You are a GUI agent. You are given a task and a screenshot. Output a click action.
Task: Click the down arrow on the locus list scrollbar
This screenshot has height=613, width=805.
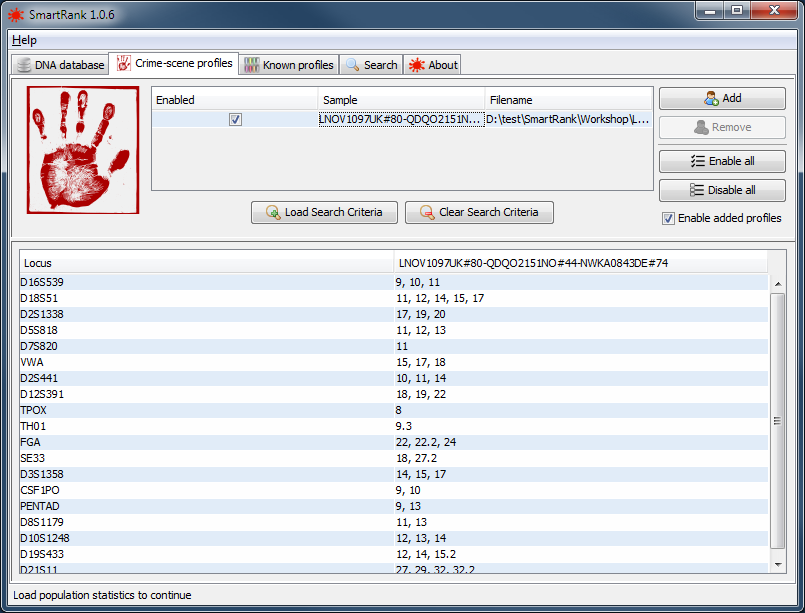779,562
